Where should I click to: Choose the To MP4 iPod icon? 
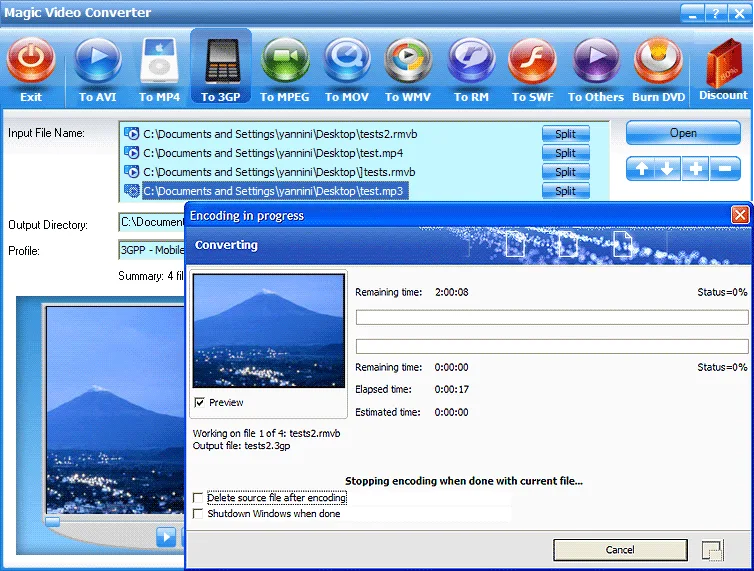[x=159, y=61]
